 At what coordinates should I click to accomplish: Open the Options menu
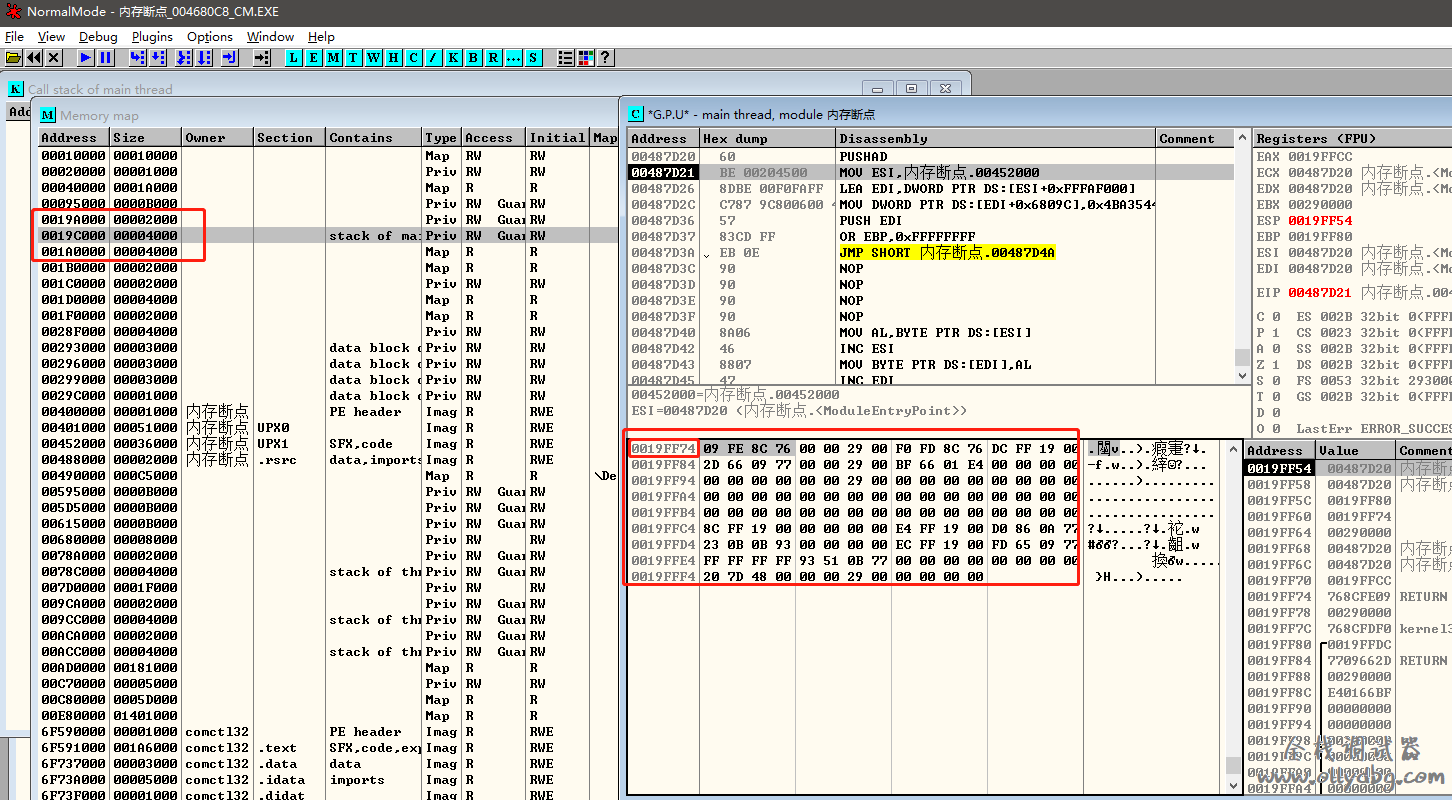tap(210, 36)
